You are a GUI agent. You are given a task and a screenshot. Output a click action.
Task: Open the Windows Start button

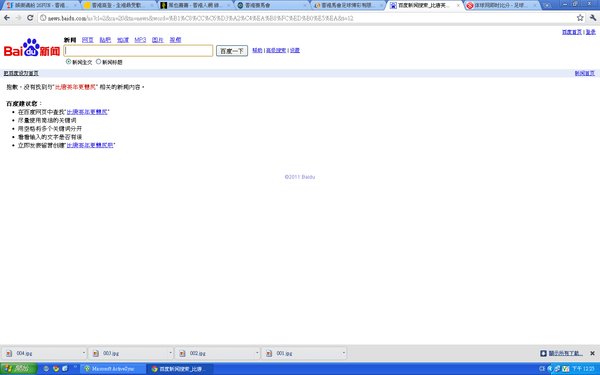point(18,369)
